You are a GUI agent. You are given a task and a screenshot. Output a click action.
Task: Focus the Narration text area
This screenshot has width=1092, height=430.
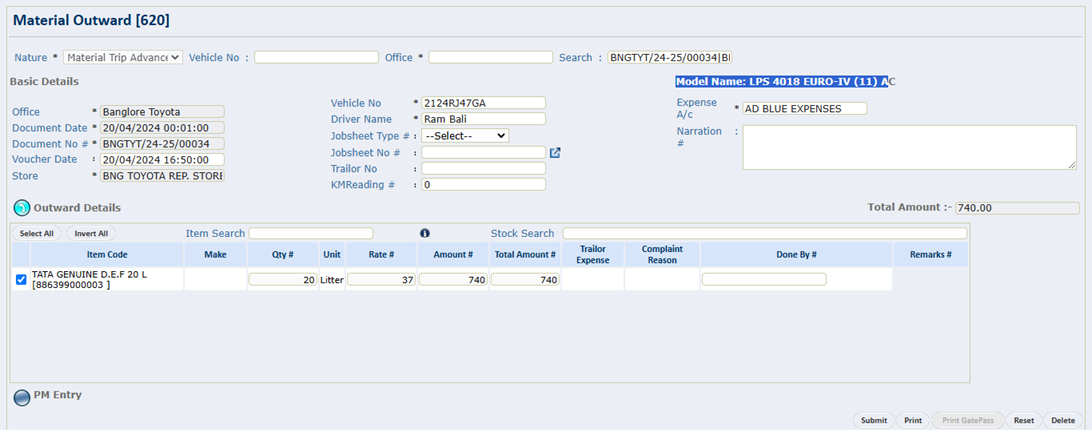[909, 147]
